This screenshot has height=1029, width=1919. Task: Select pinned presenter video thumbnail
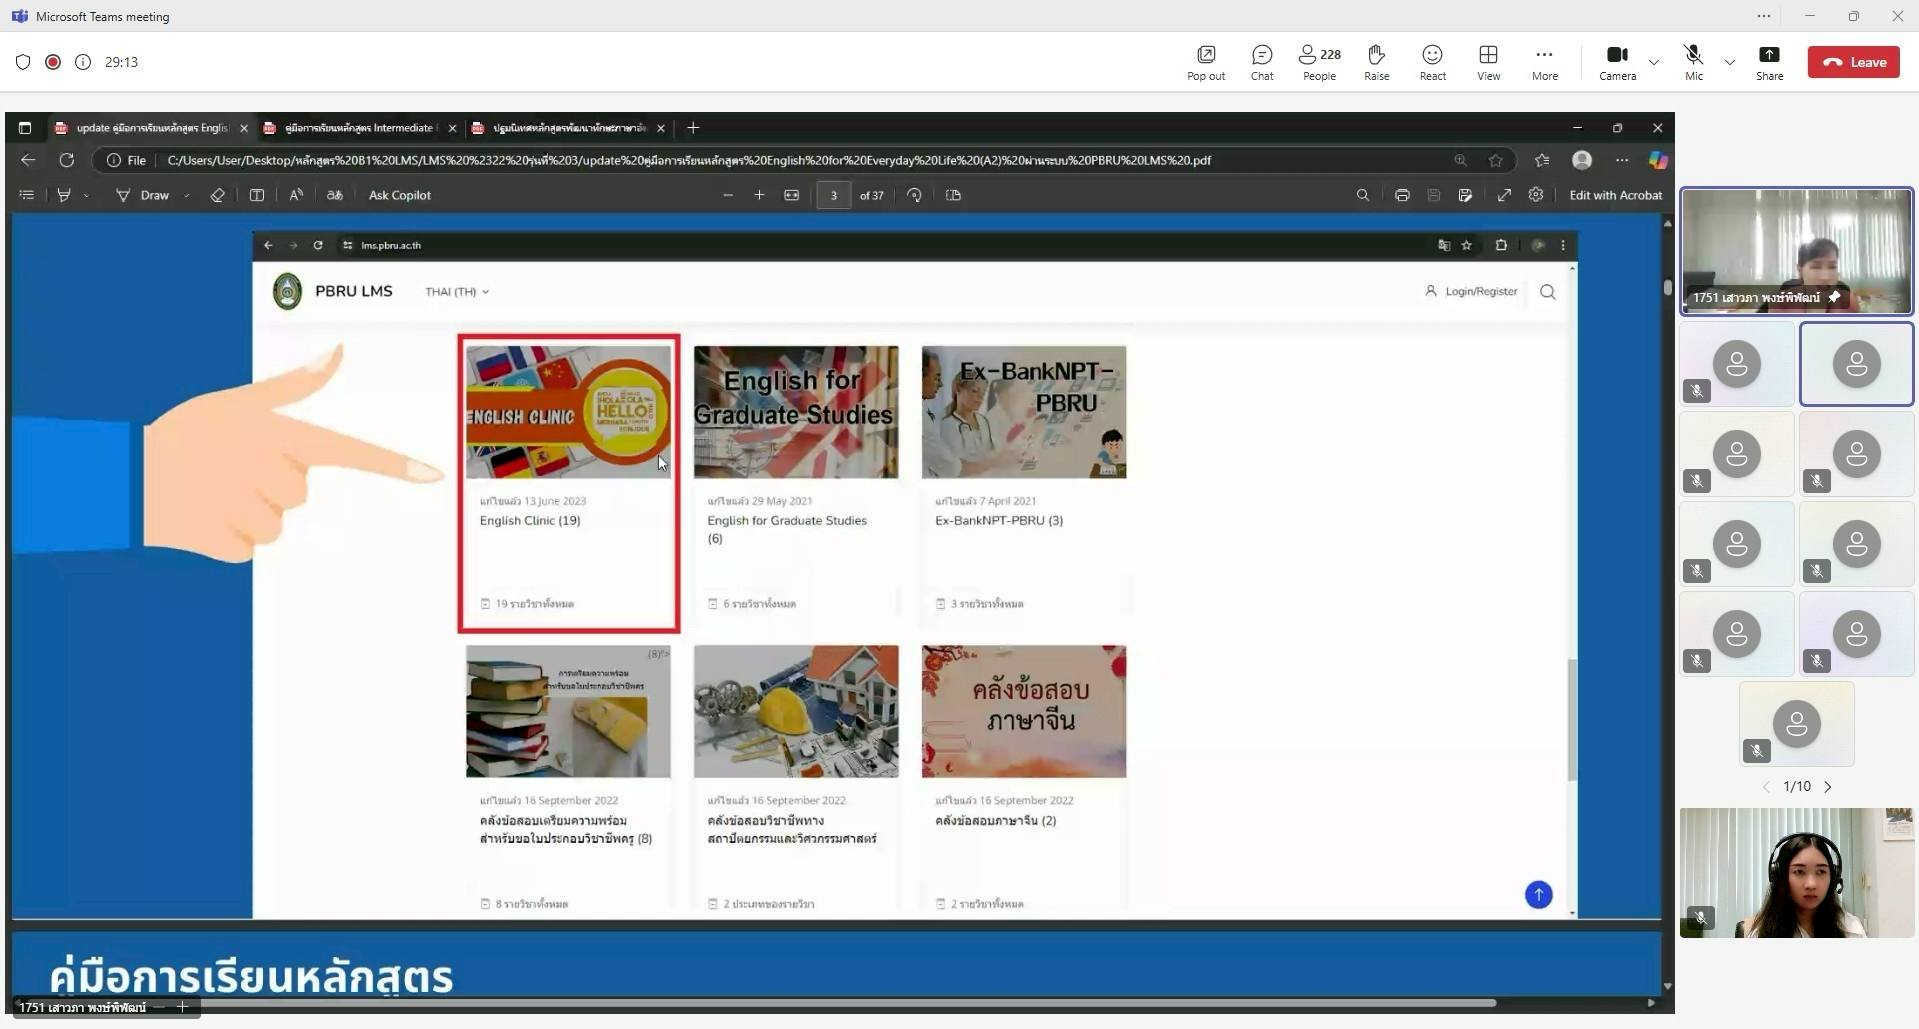[x=1796, y=251]
